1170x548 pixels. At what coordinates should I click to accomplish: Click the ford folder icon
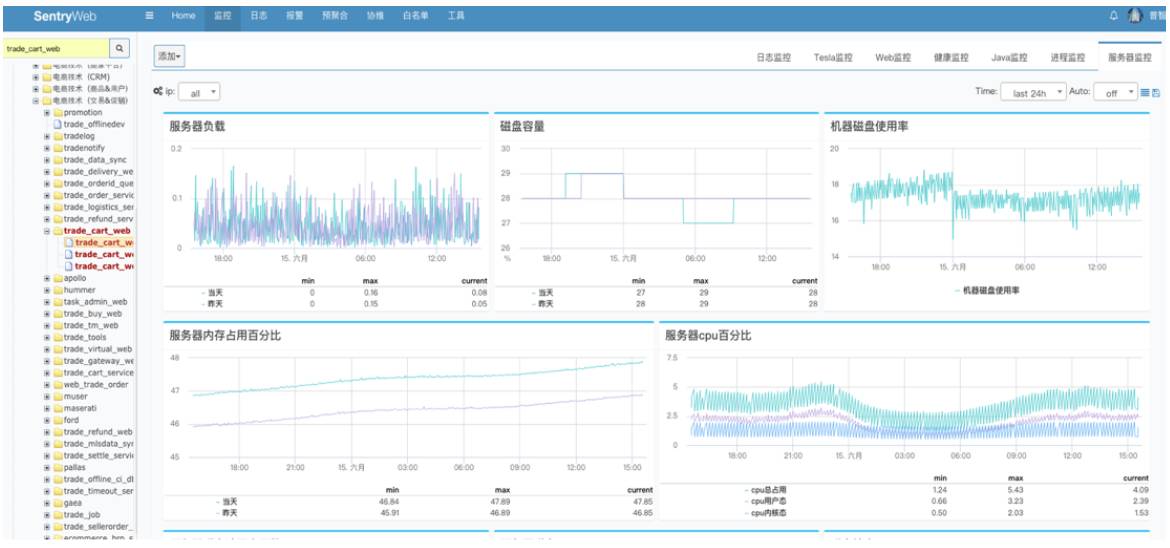[57, 420]
